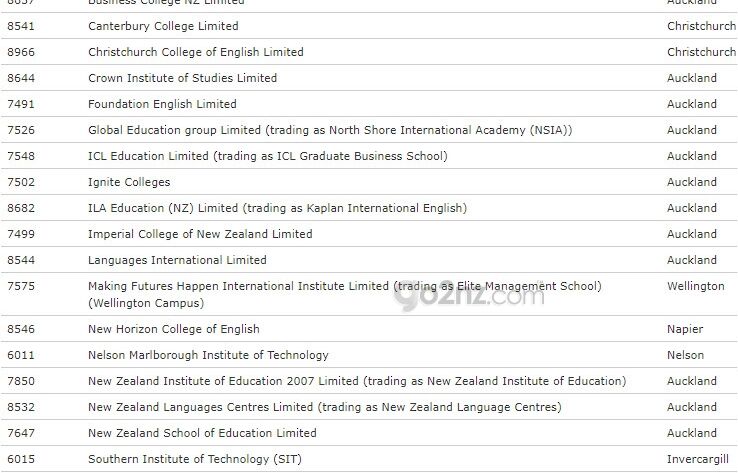
Task: Click provider code 8541
Action: click(x=20, y=26)
